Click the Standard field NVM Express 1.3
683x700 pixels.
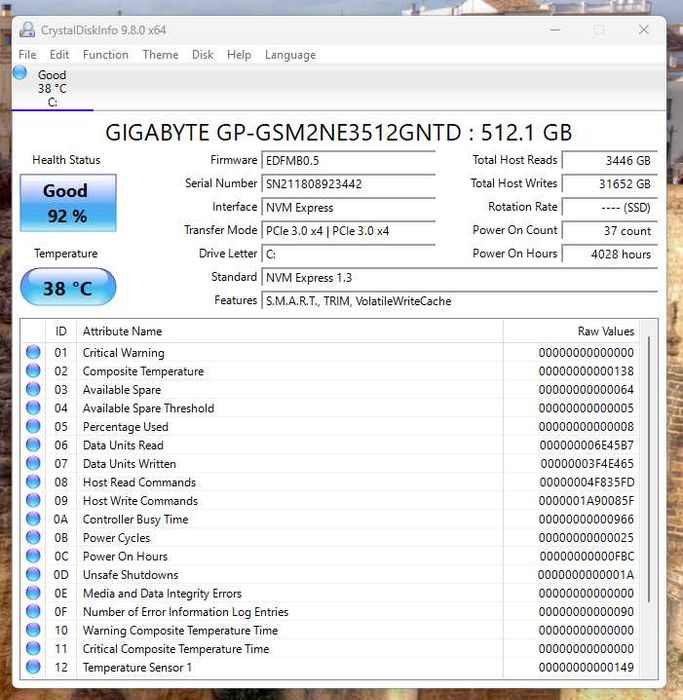tap(459, 278)
